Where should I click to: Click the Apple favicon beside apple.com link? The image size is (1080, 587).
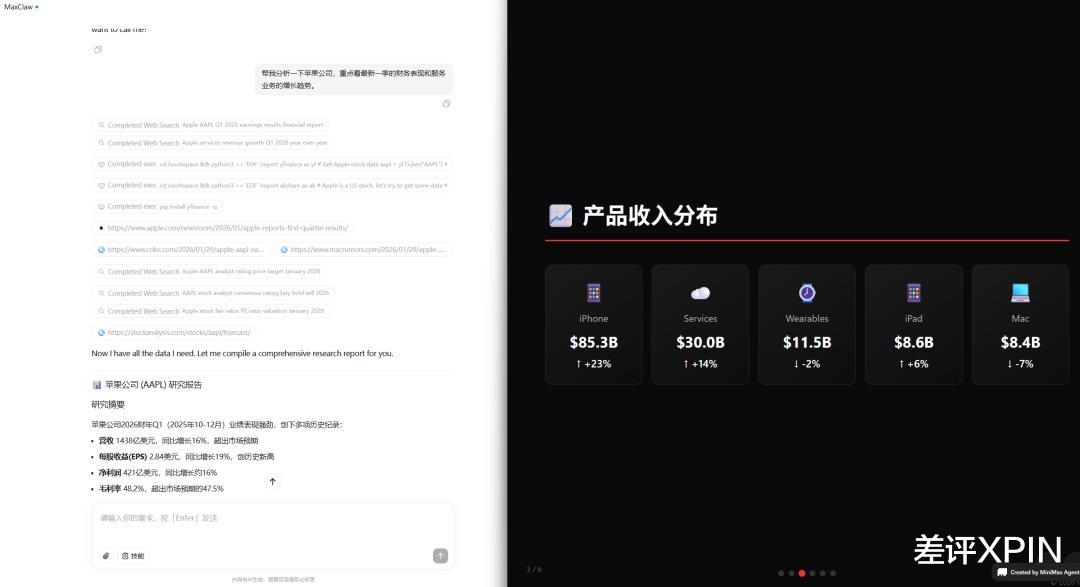point(101,227)
